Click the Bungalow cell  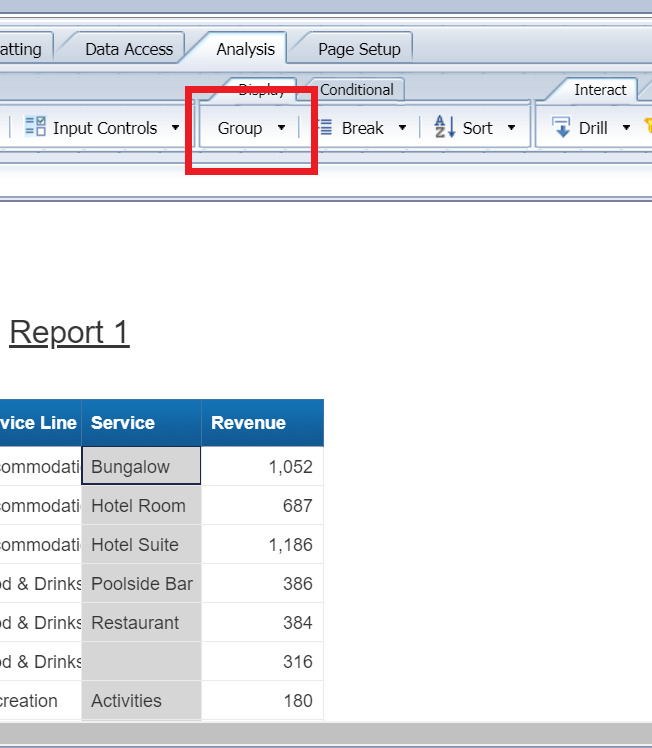tap(141, 467)
